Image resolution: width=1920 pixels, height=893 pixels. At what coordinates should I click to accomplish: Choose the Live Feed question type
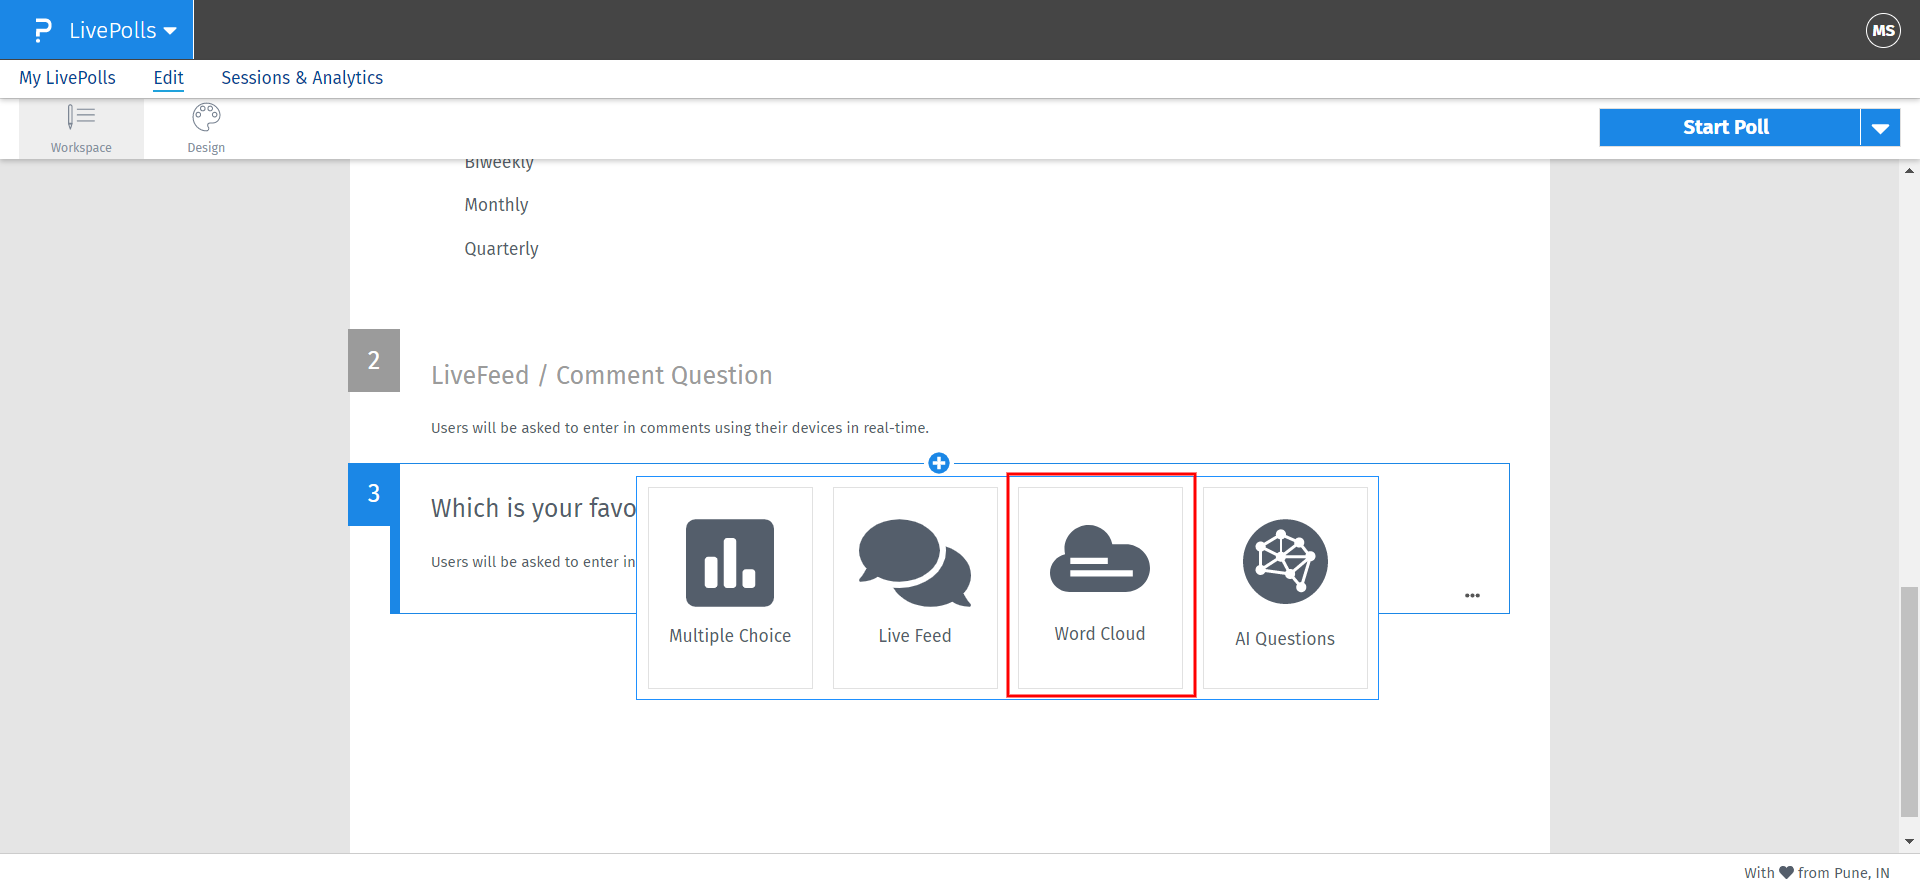[915, 588]
